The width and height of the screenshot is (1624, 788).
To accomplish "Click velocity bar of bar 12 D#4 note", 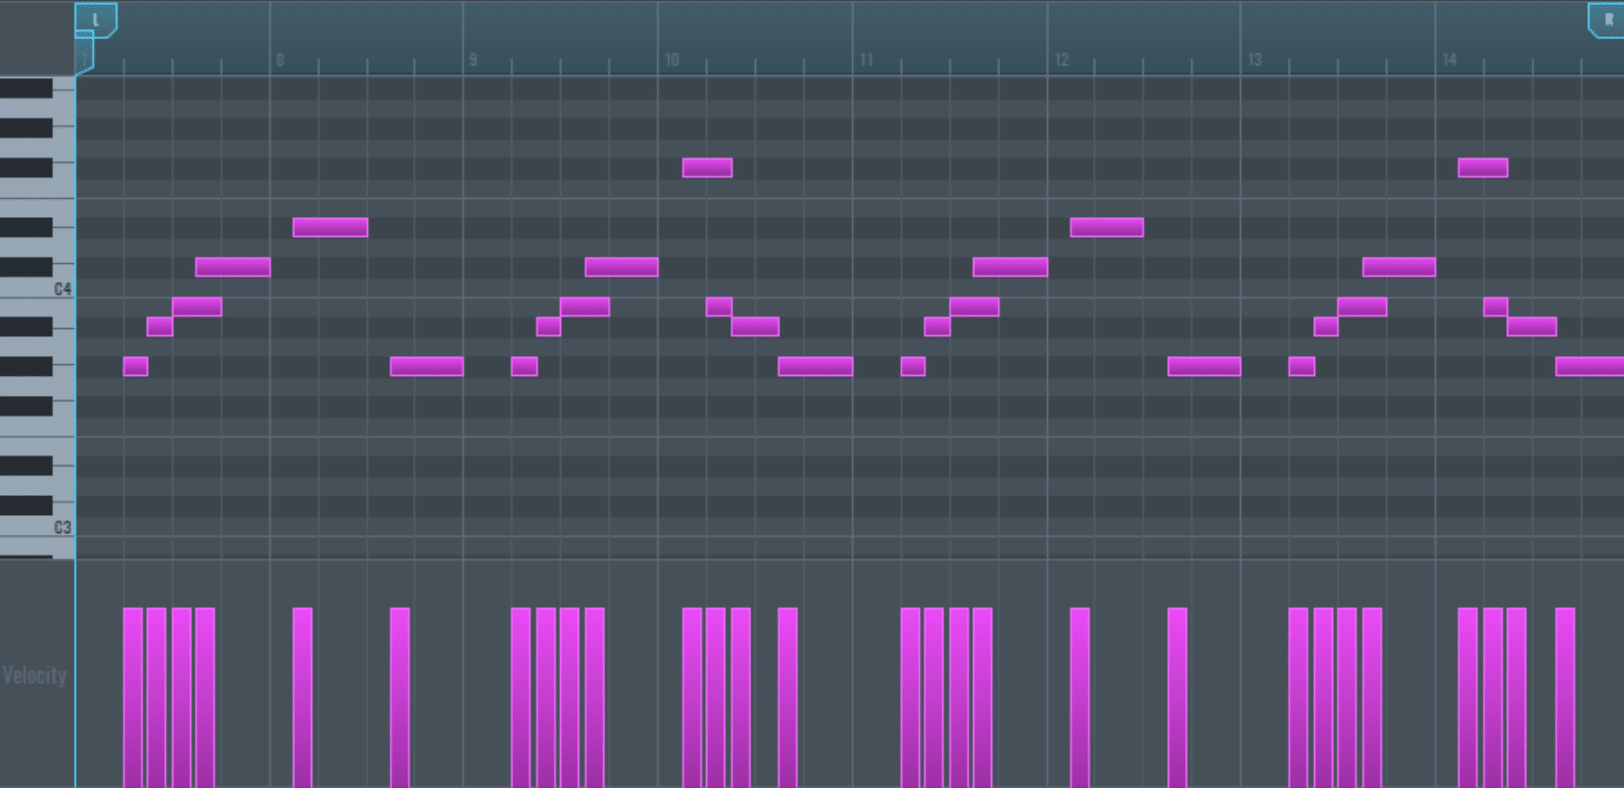I will [x=1080, y=697].
